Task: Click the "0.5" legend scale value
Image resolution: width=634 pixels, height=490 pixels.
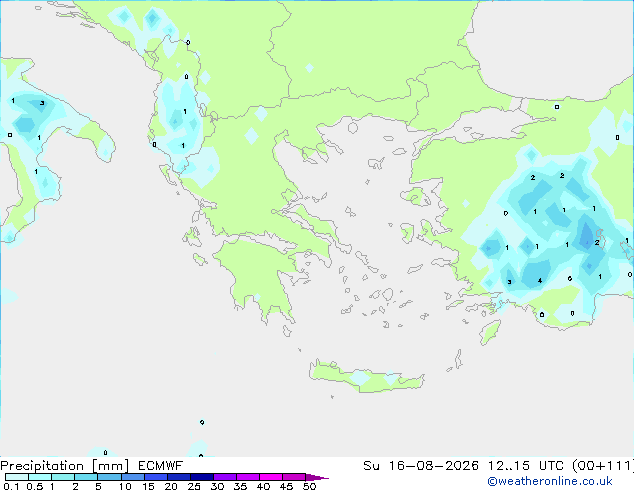Action: (x=34, y=486)
